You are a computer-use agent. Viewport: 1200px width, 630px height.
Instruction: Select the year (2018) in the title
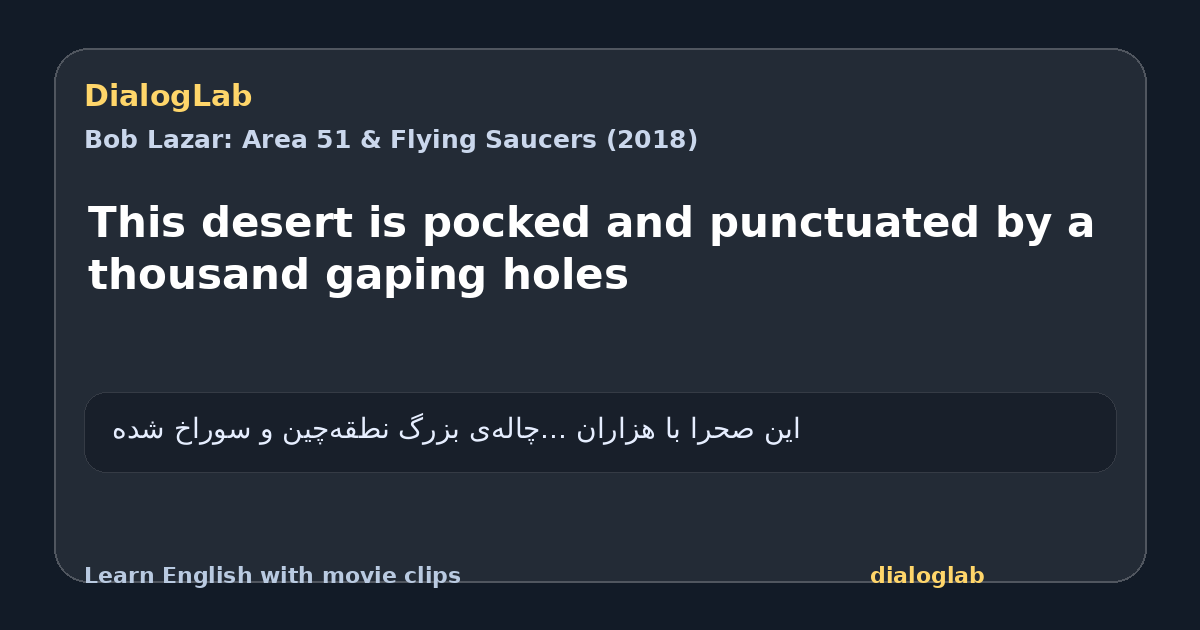tap(652, 140)
